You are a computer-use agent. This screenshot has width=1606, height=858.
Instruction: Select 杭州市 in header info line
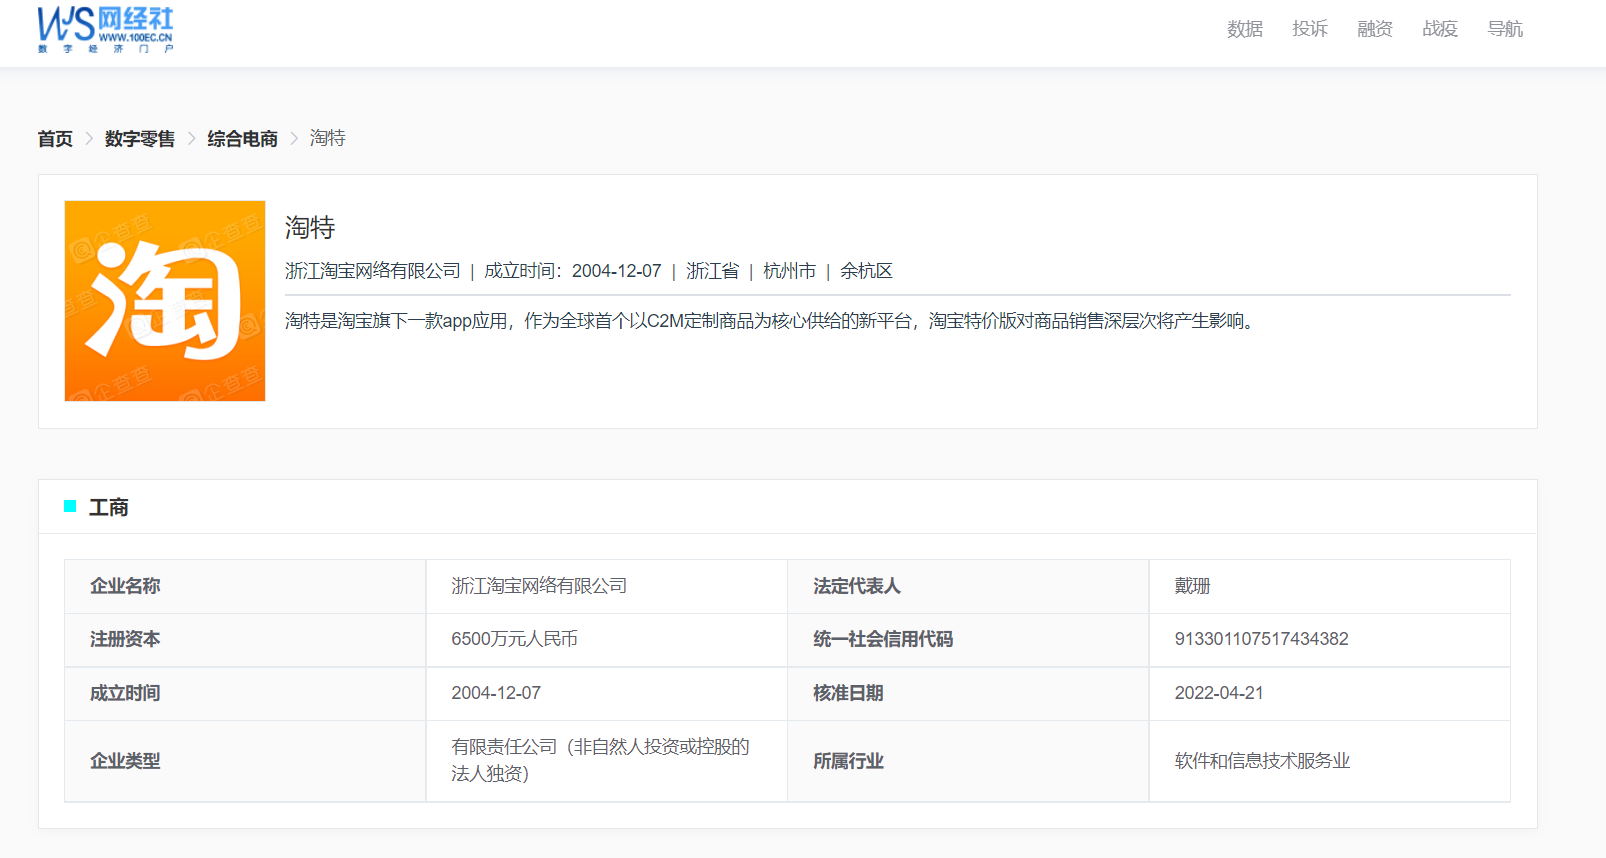coord(789,271)
